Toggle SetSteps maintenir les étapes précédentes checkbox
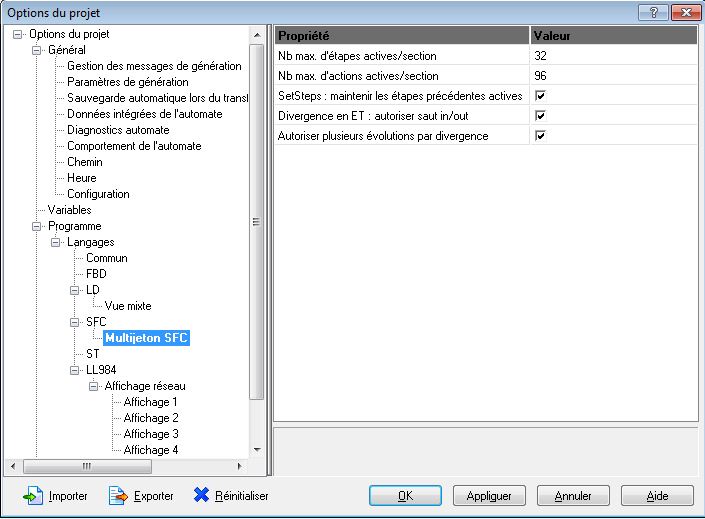Viewport: 705px width, 519px height. click(540, 96)
